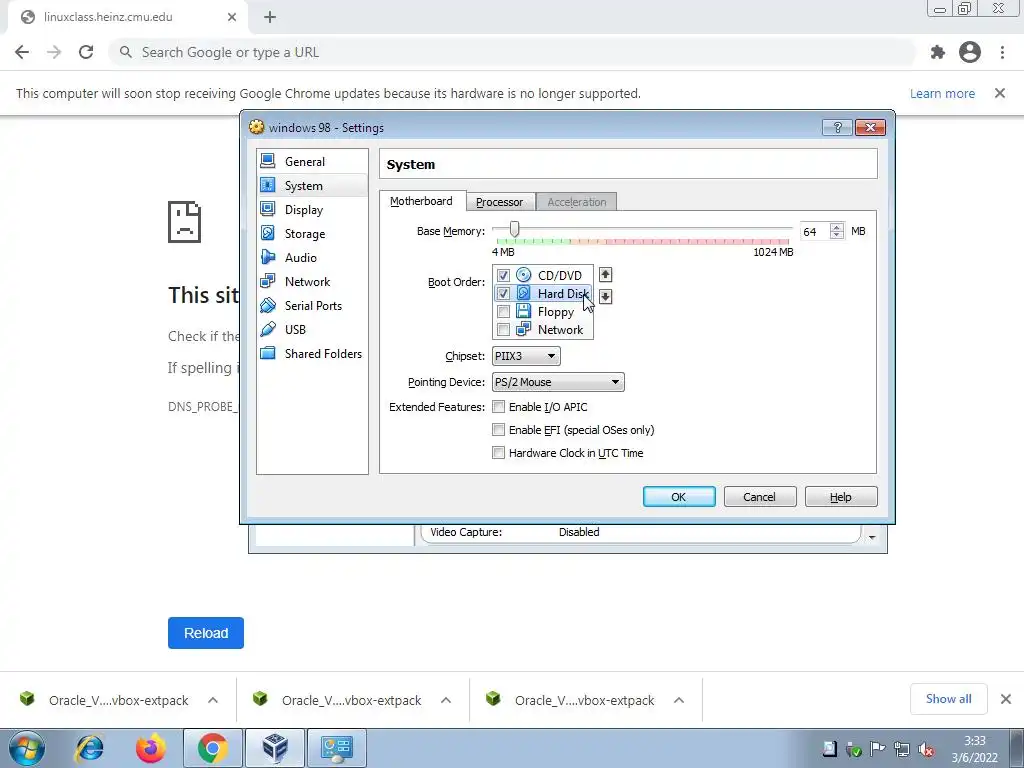Open the Shared Folders category
Screen dimensions: 1024x768
(x=312, y=353)
